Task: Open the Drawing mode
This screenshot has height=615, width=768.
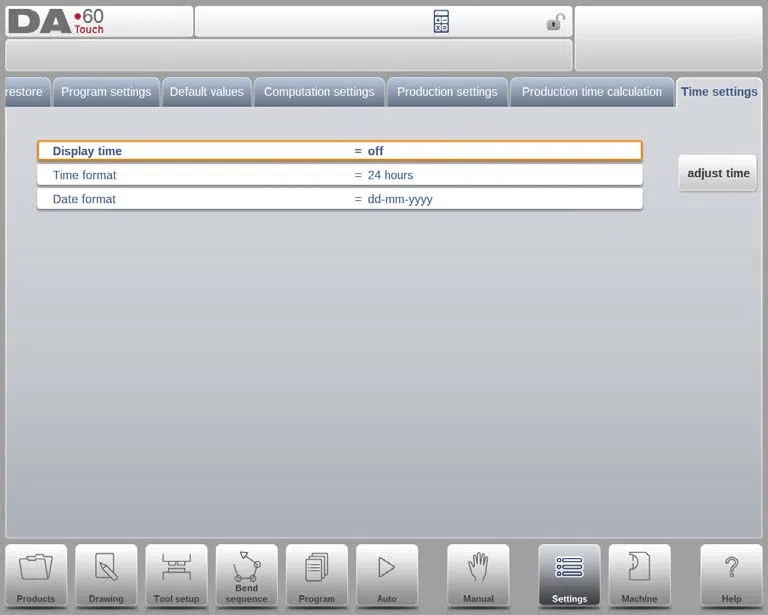Action: click(x=106, y=576)
